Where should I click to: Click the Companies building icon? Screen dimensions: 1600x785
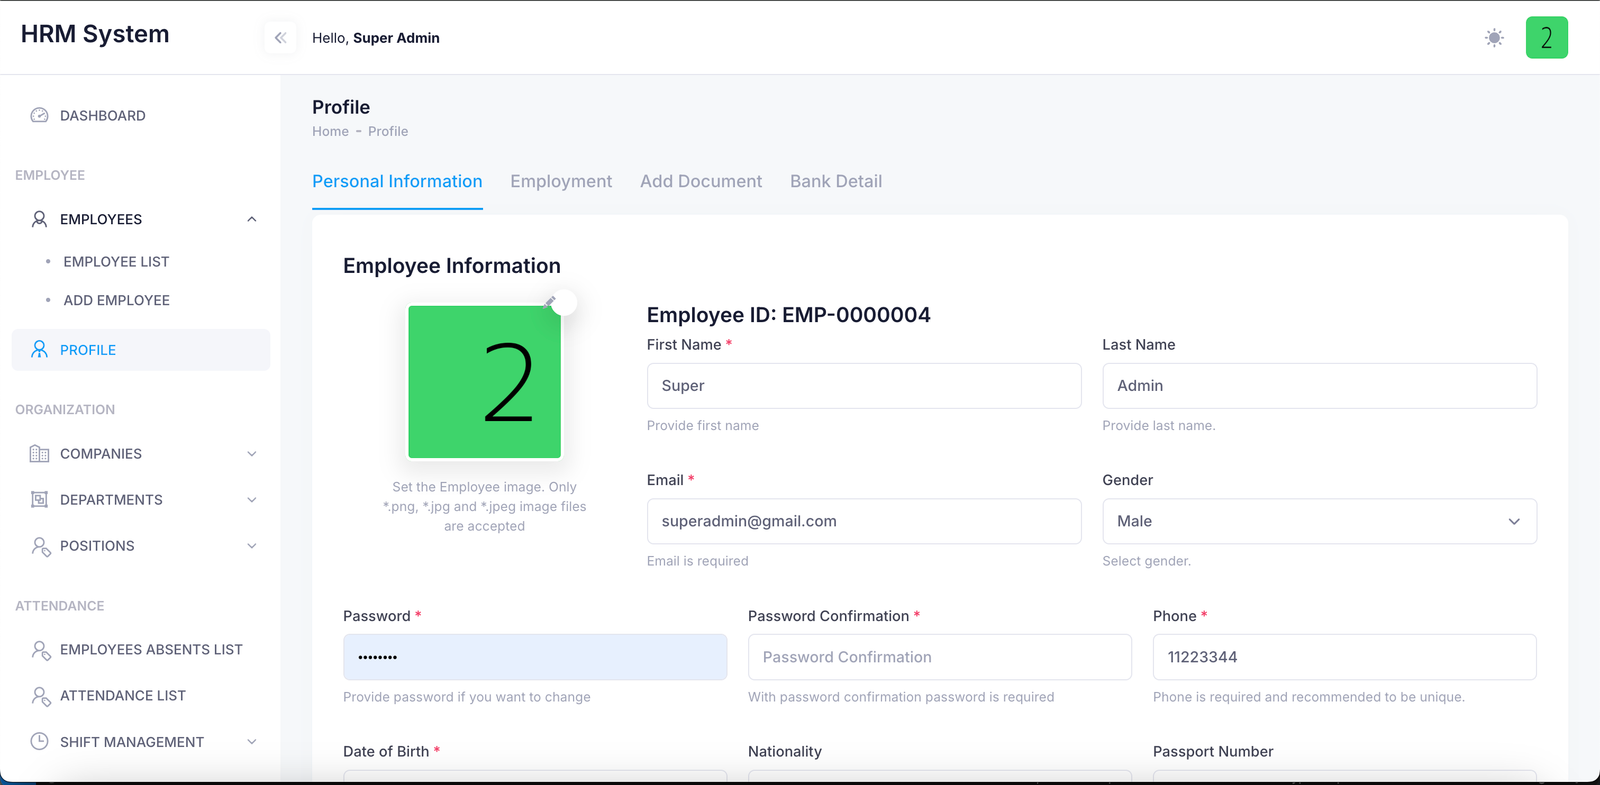point(40,454)
